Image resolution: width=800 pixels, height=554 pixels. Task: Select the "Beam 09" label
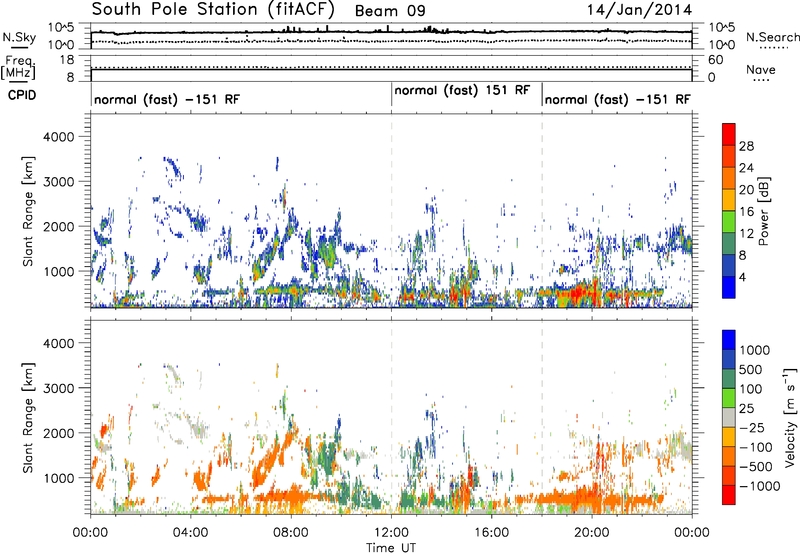click(390, 11)
